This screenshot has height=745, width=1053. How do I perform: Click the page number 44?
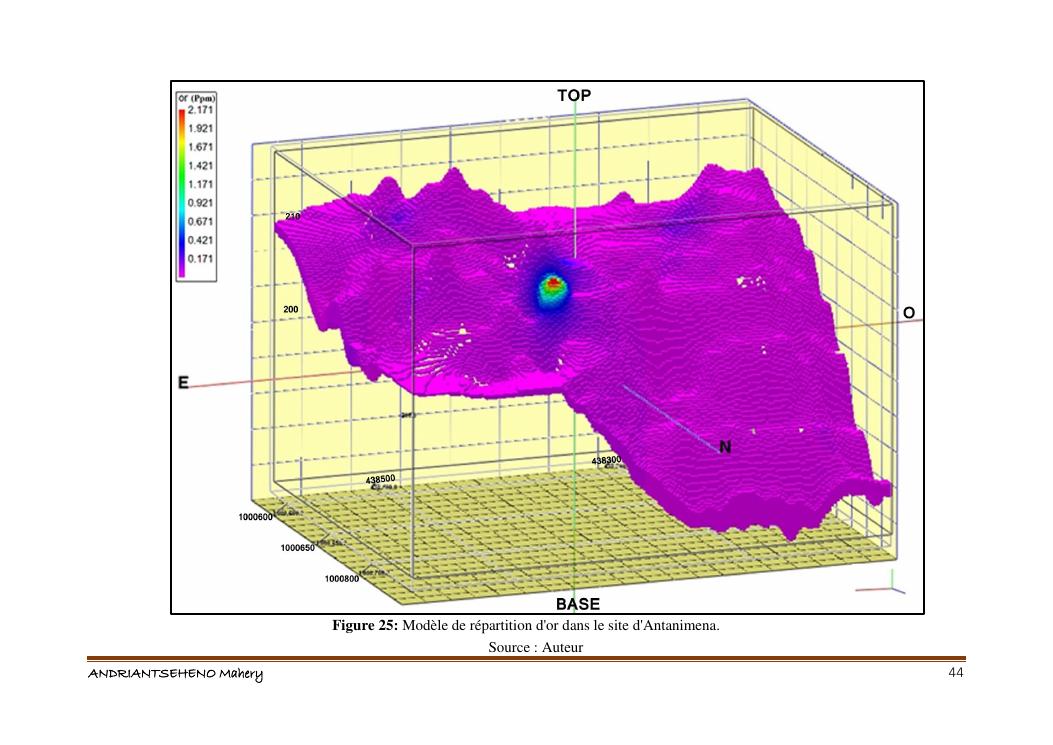(x=955, y=672)
